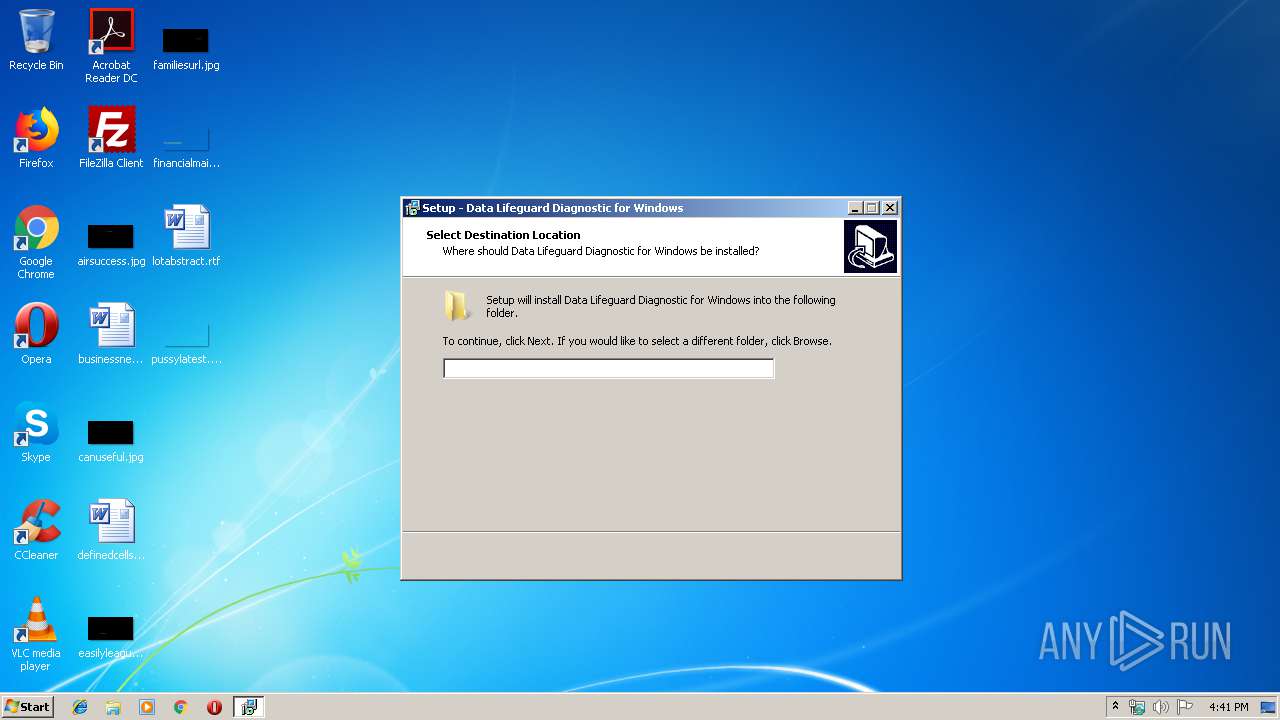Launch Acrobat Reader DC shortcut
The height and width of the screenshot is (720, 1280).
tap(111, 46)
